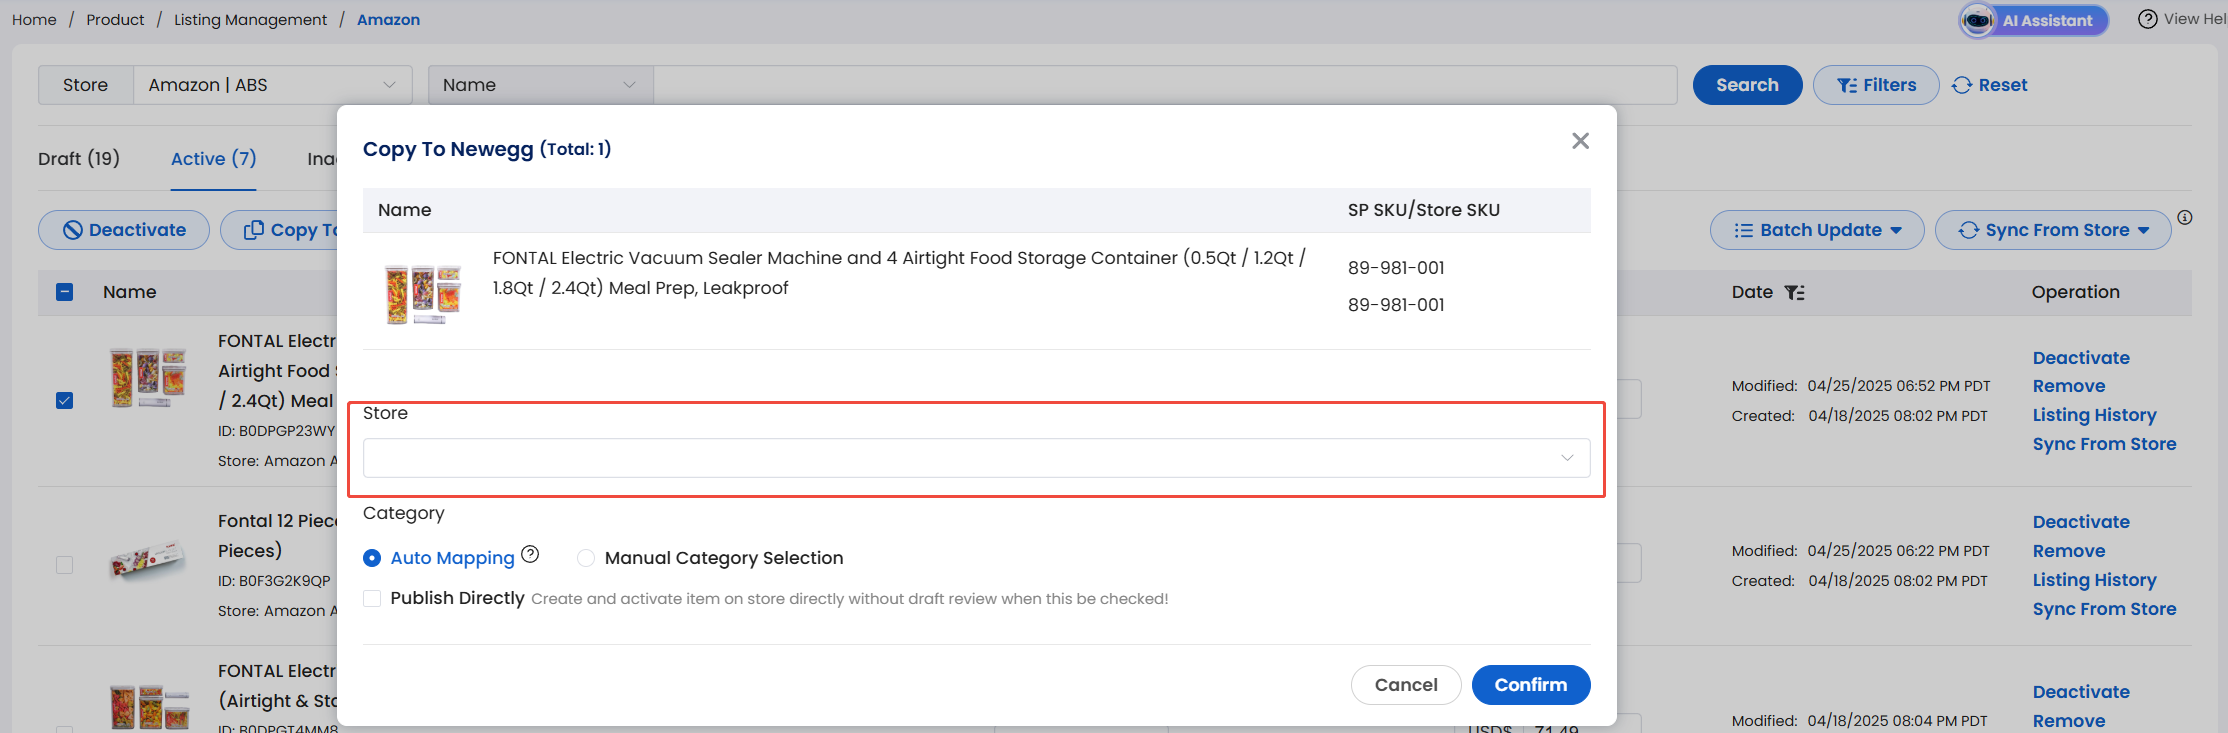Click Deactivate link for Fontal 12 Piece row
Viewport: 2228px width, 733px height.
pyautogui.click(x=2081, y=522)
